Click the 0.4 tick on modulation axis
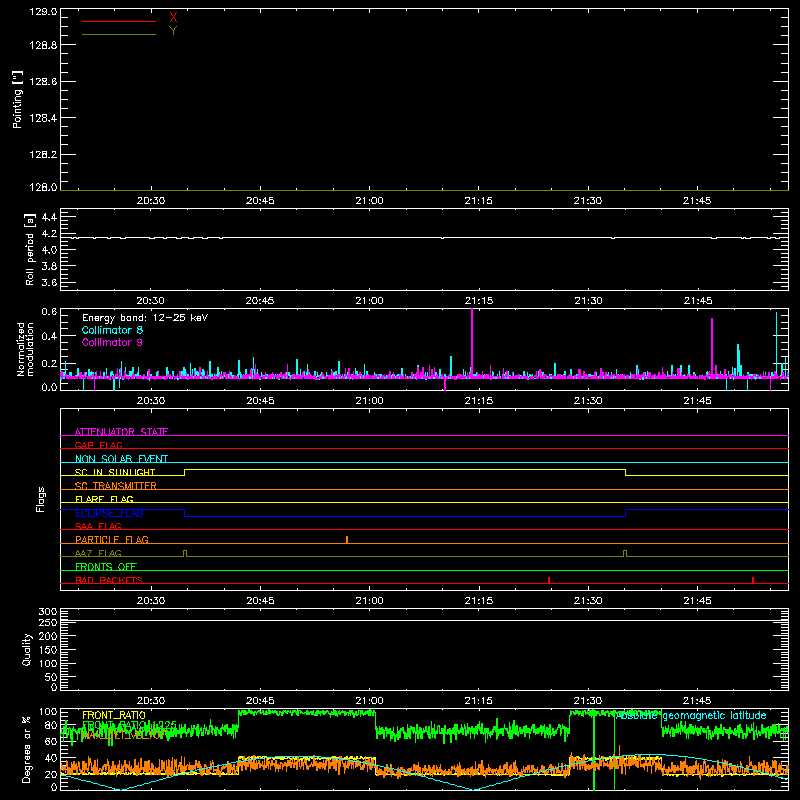This screenshot has height=800, width=800. [49, 336]
